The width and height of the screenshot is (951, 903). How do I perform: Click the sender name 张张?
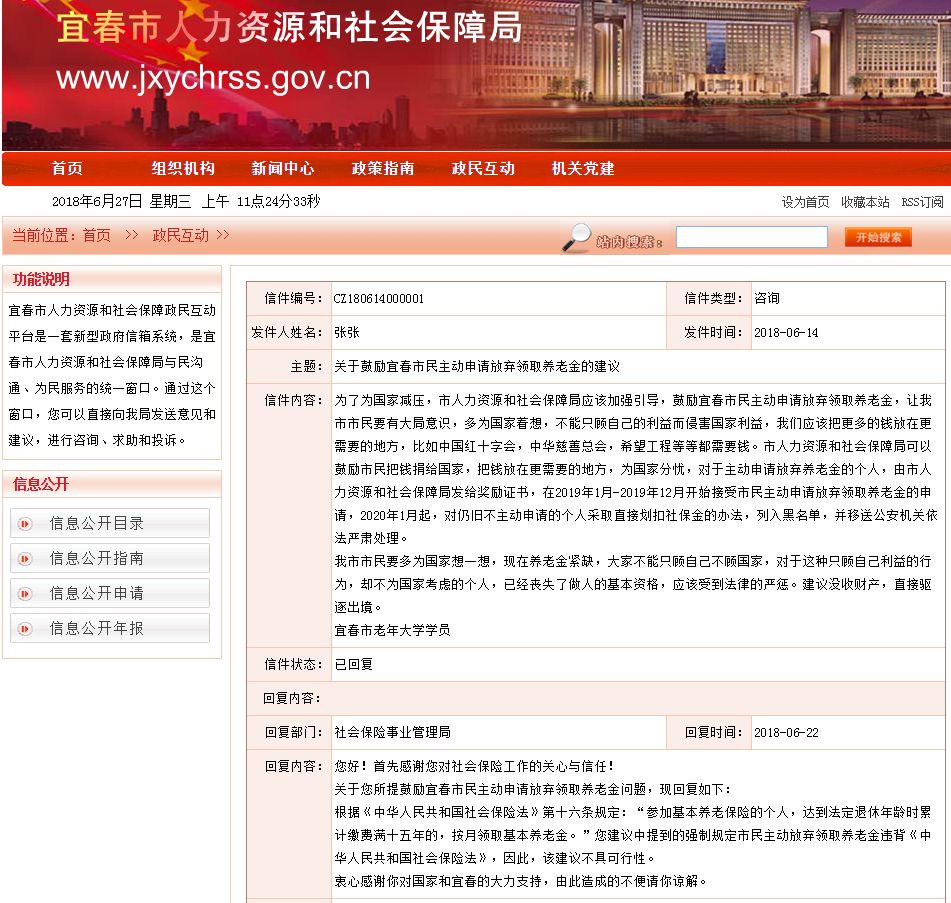pyautogui.click(x=347, y=332)
